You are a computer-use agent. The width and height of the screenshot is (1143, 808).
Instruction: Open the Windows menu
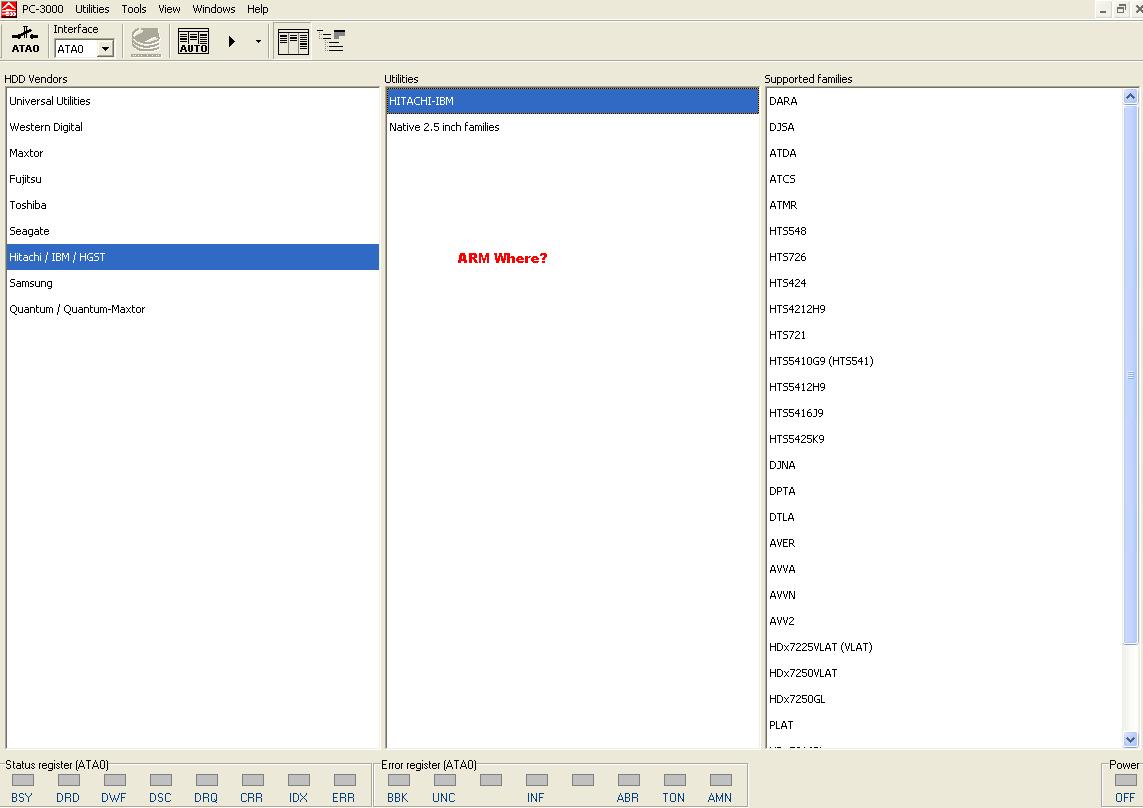pyautogui.click(x=214, y=9)
